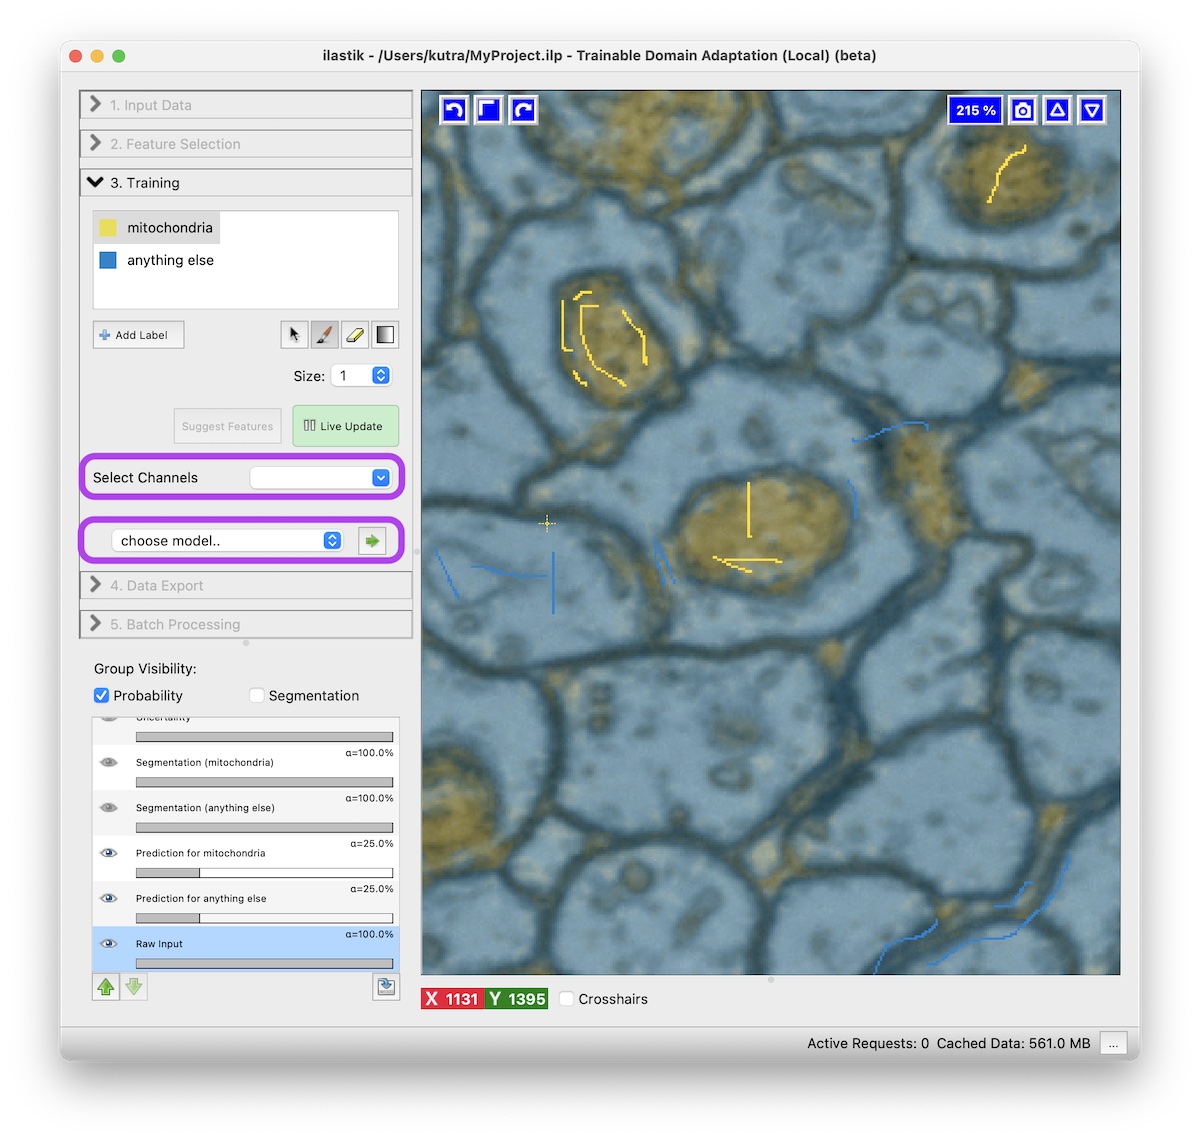
Task: Take a snapshot with the camera icon
Action: pyautogui.click(x=1022, y=110)
